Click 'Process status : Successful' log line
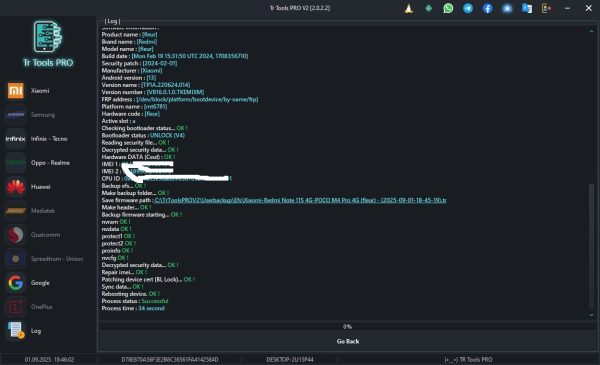The image size is (600, 365). pyautogui.click(x=135, y=301)
